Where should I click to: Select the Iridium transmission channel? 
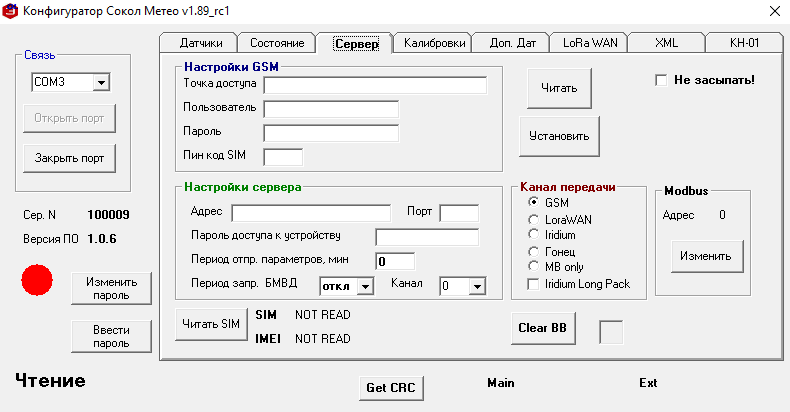(x=533, y=235)
